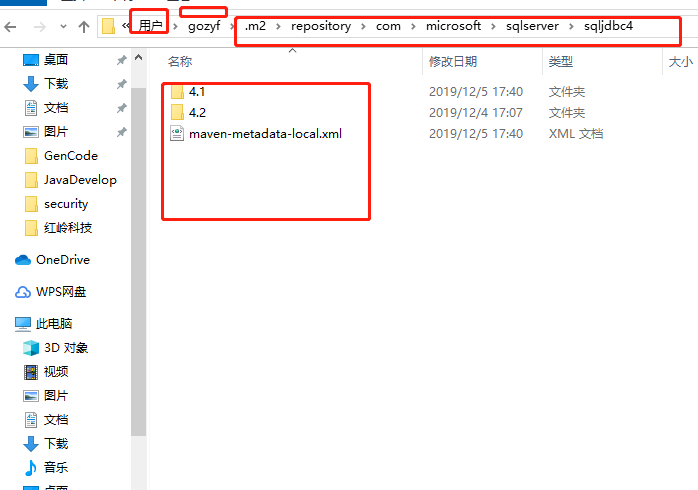Open the GenCode folder in sidebar
This screenshot has height=490, width=698.
click(70, 156)
